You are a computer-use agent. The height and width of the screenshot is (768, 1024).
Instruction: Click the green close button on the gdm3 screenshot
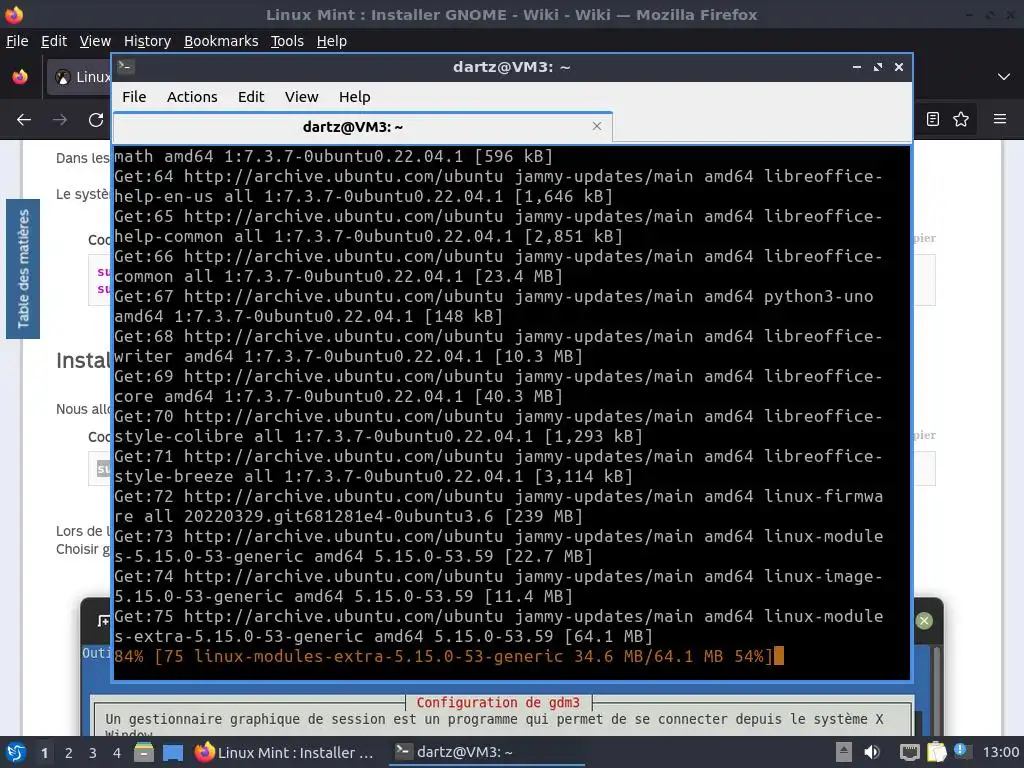point(924,621)
